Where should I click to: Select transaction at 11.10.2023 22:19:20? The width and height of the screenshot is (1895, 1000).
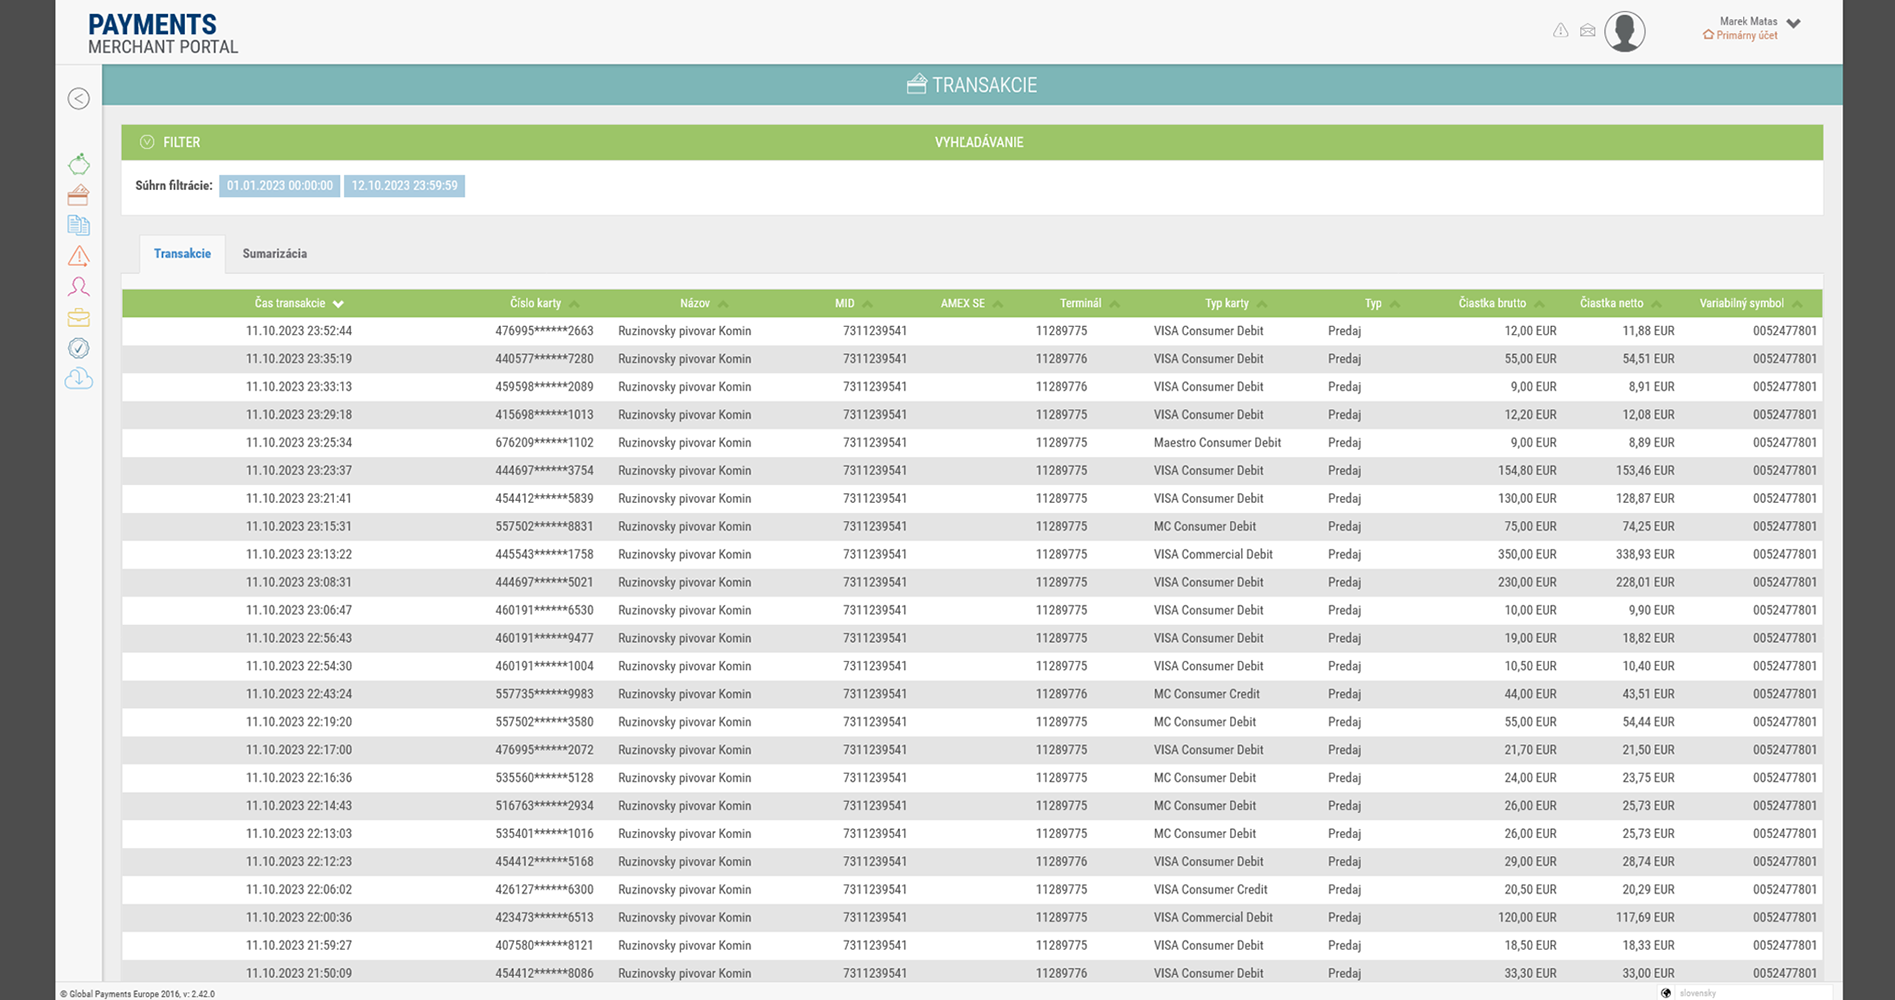click(x=299, y=723)
